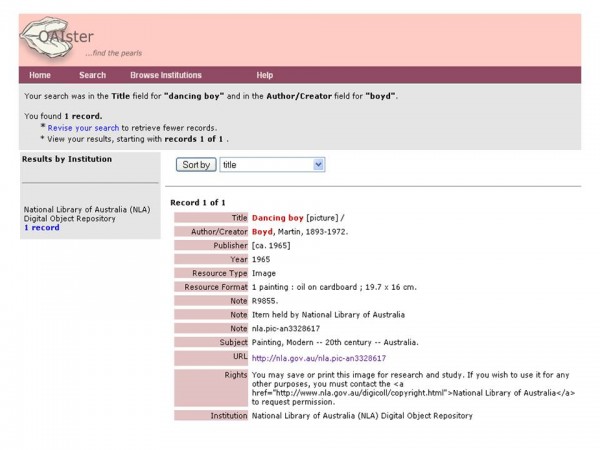The width and height of the screenshot is (600, 450).
Task: Expand the sort order dropdown showing 'title'
Action: click(272, 165)
